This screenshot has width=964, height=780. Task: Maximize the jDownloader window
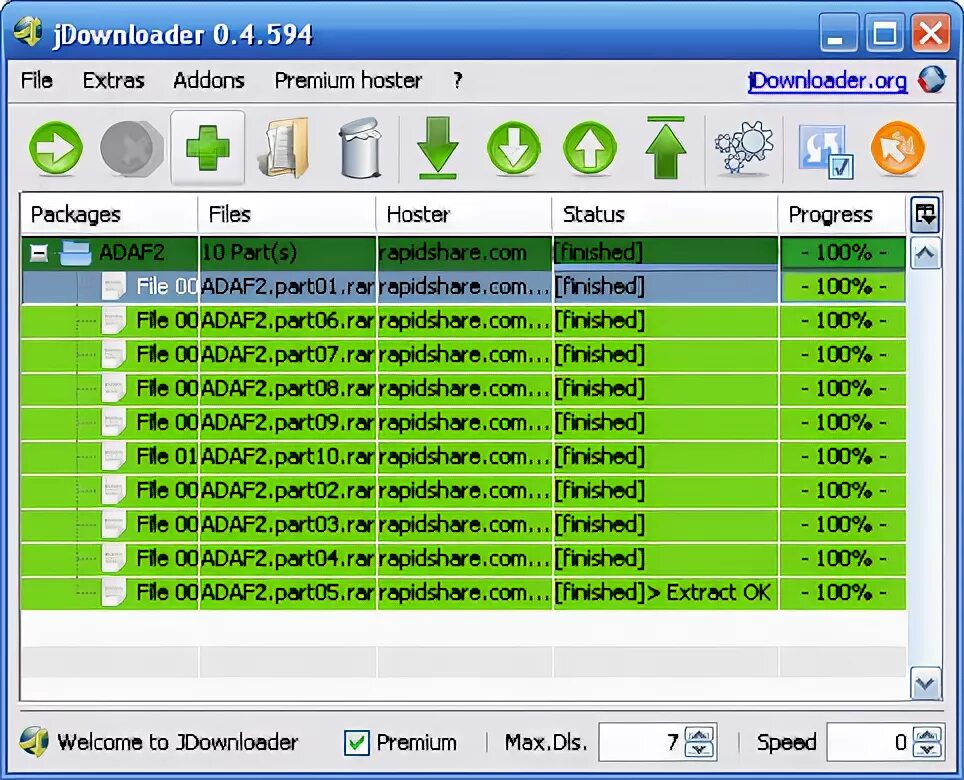(884, 33)
